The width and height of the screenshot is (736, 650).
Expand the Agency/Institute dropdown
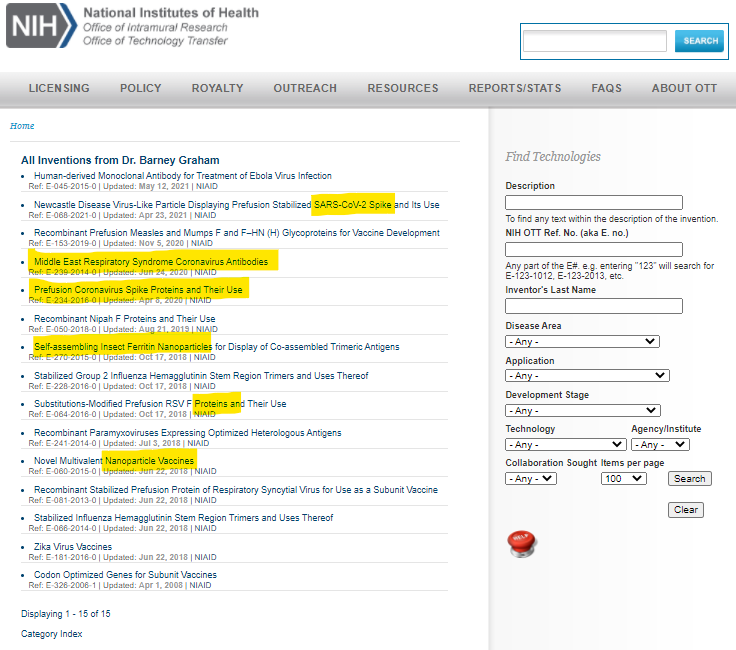pos(660,444)
